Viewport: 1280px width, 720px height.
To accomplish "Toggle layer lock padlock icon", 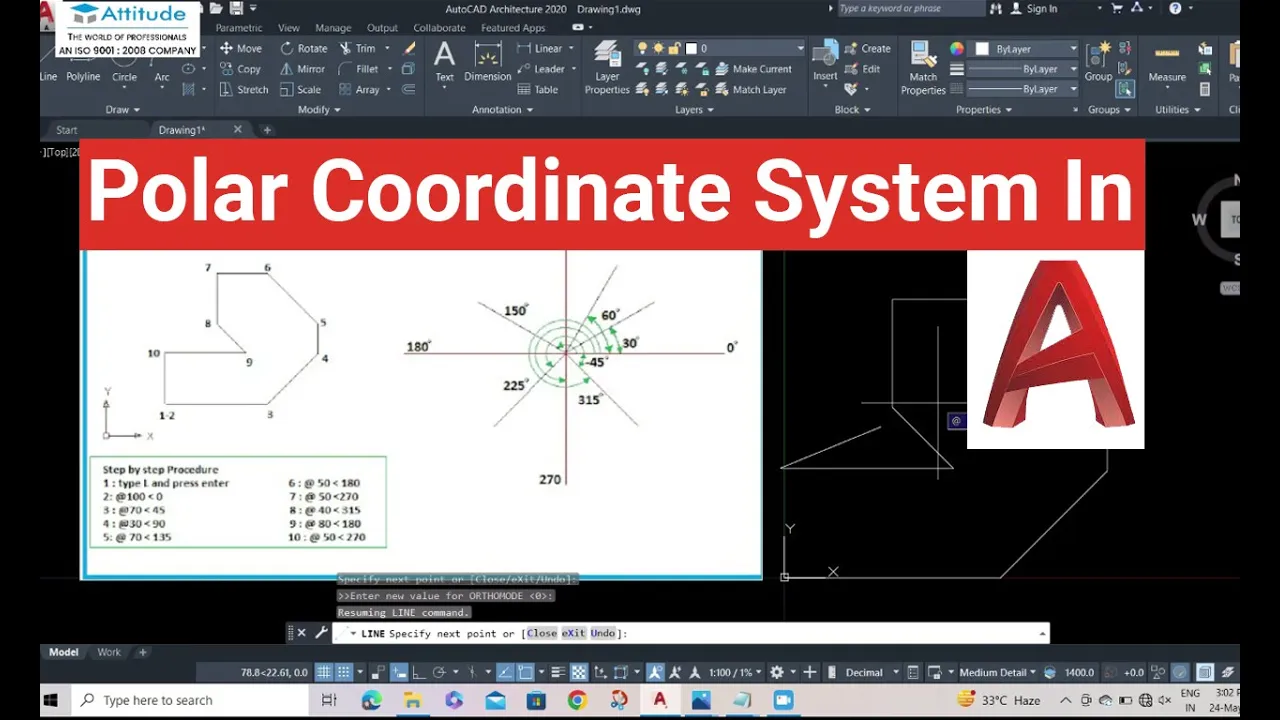I will 674,48.
